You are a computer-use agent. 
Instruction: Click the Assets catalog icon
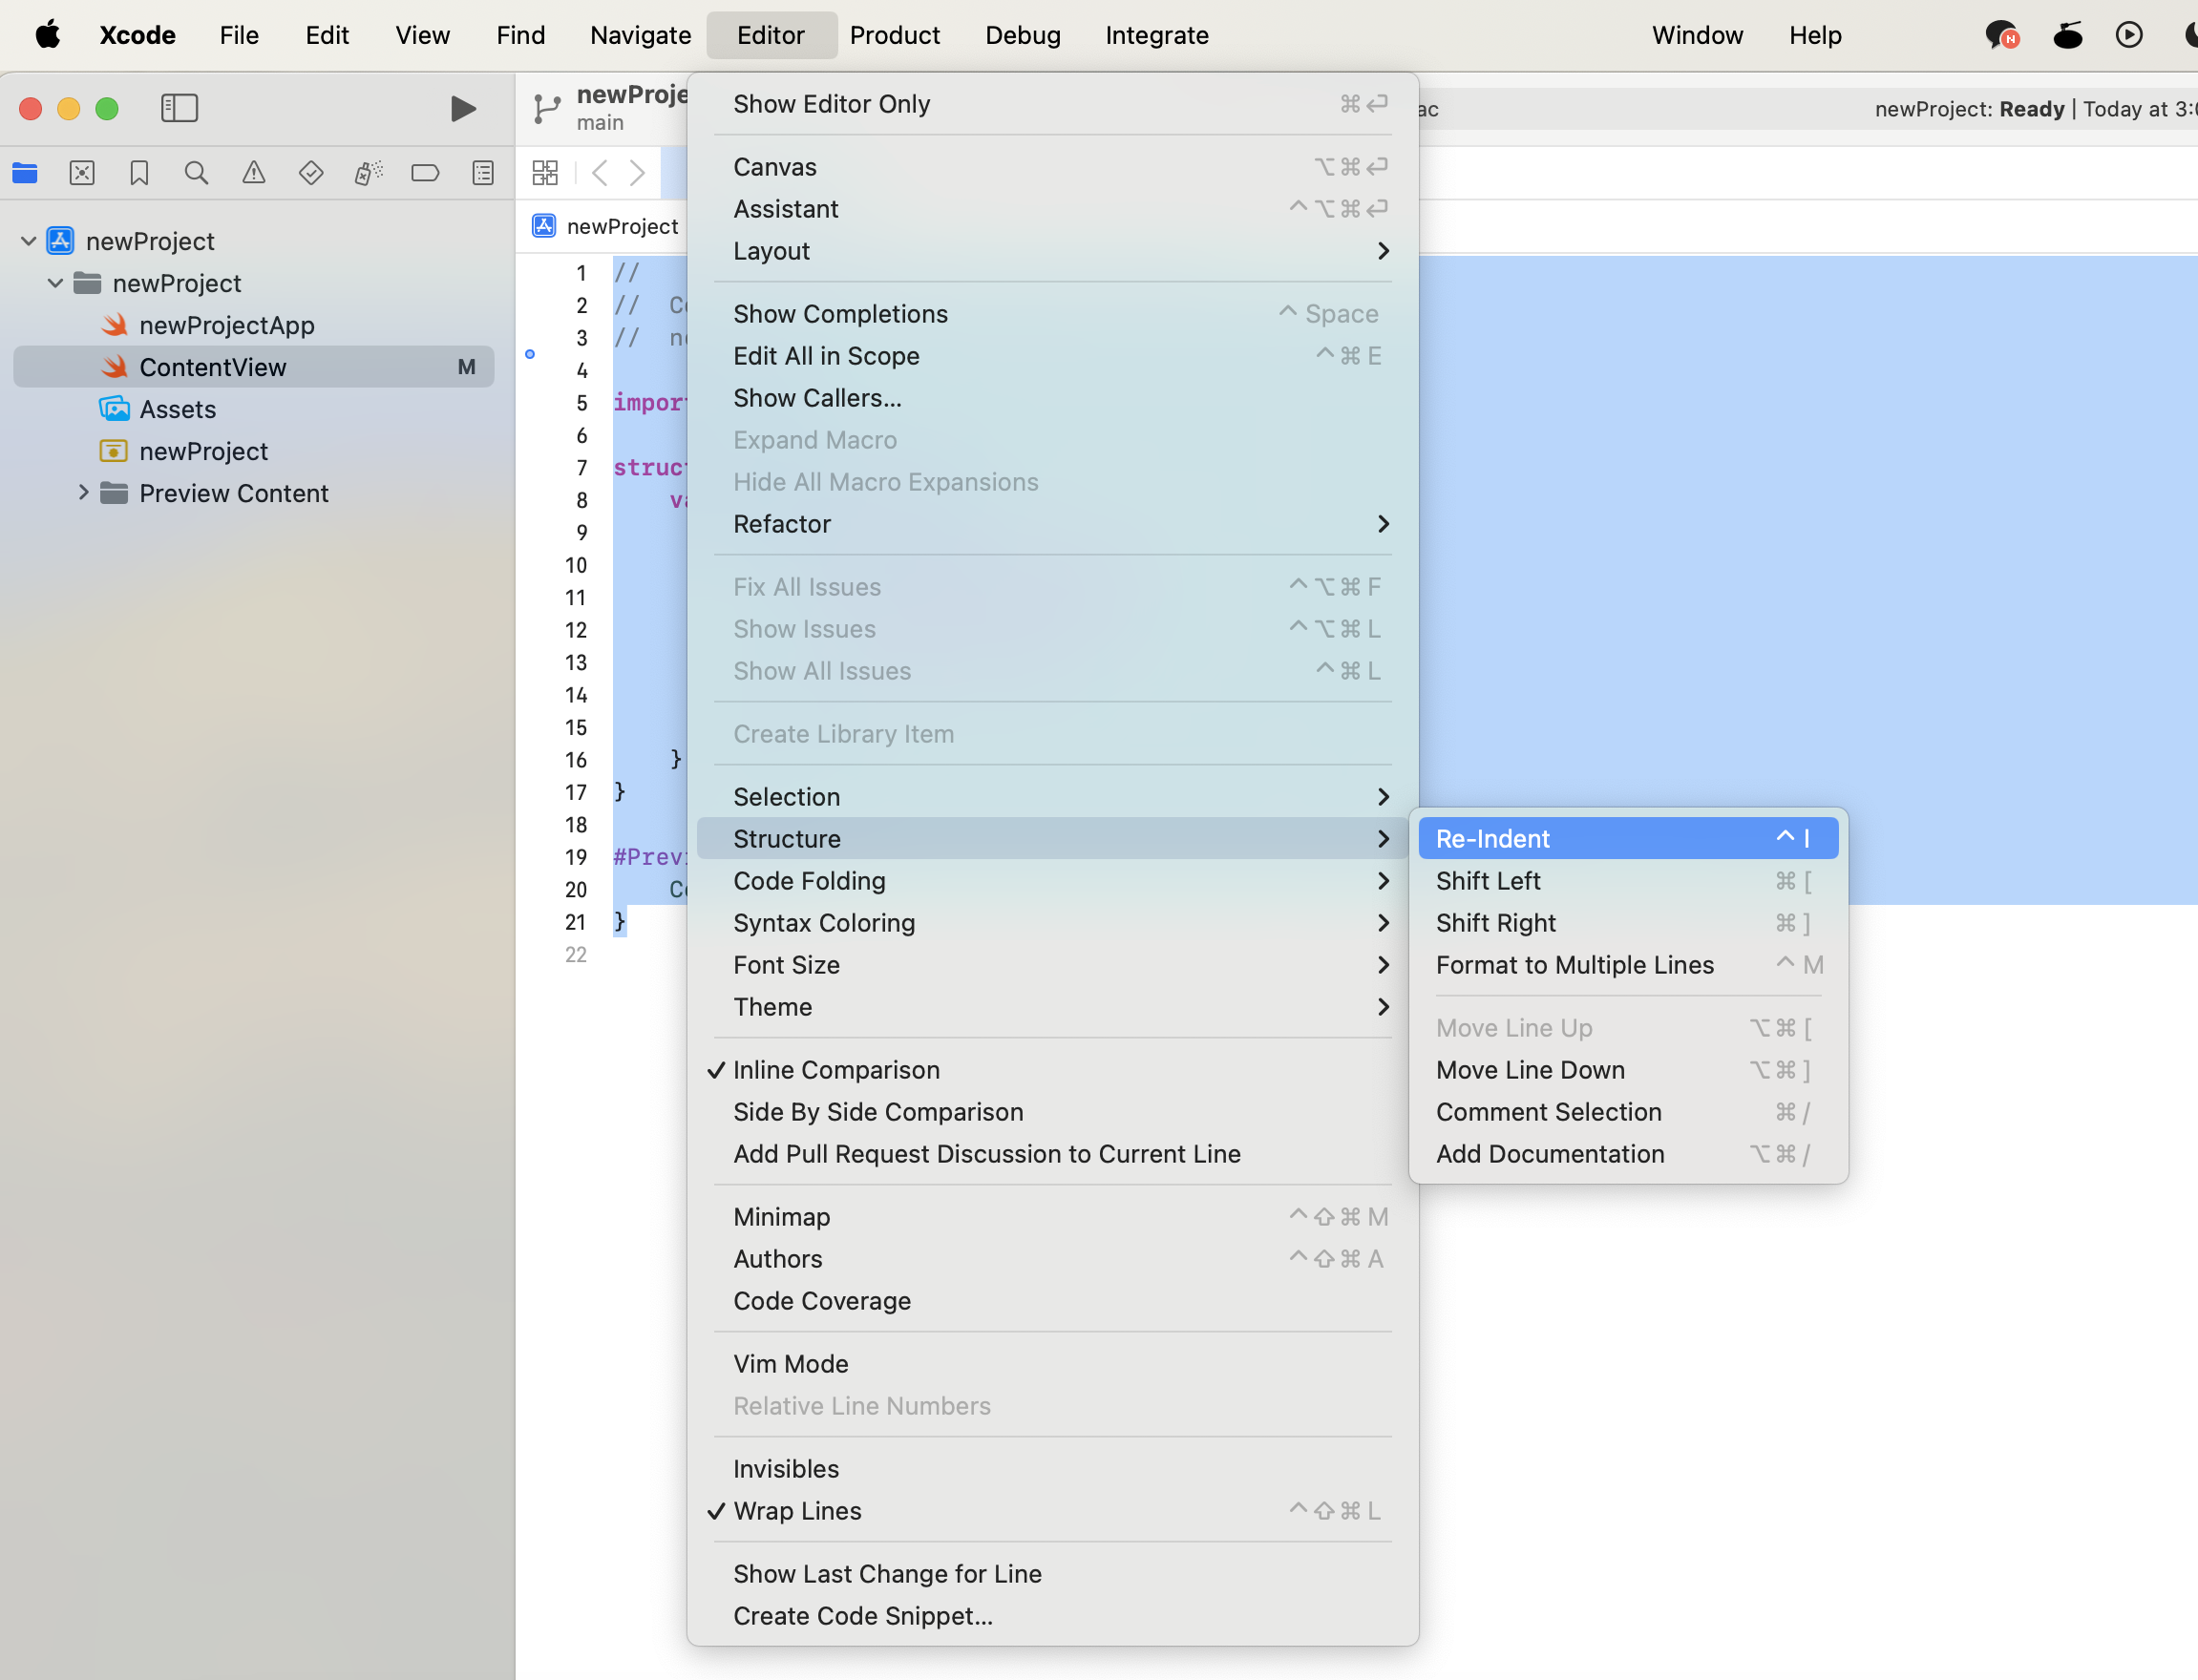tap(115, 409)
